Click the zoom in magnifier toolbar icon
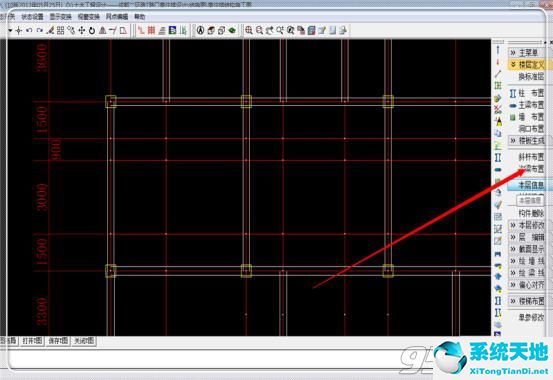Screen dimensions: 553x380 point(249,30)
